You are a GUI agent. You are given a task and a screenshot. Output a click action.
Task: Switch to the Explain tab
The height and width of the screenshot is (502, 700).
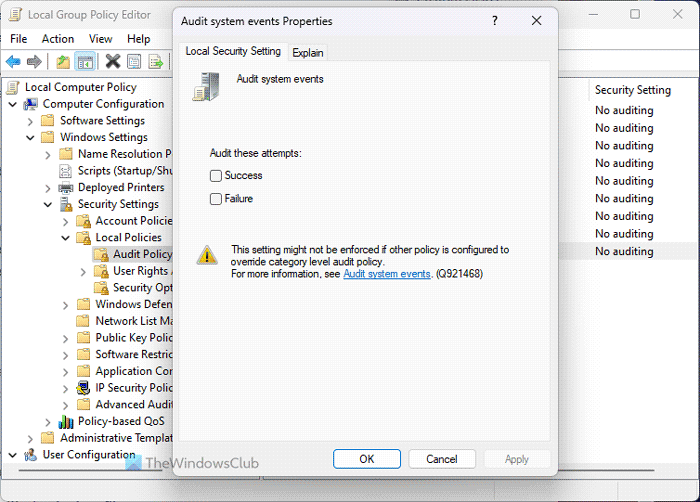coord(308,53)
